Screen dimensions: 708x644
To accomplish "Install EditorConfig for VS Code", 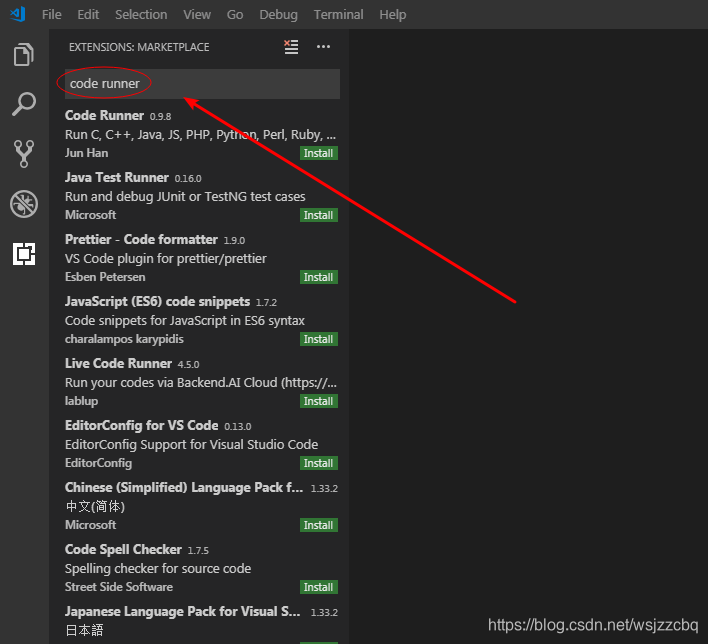I will [319, 463].
